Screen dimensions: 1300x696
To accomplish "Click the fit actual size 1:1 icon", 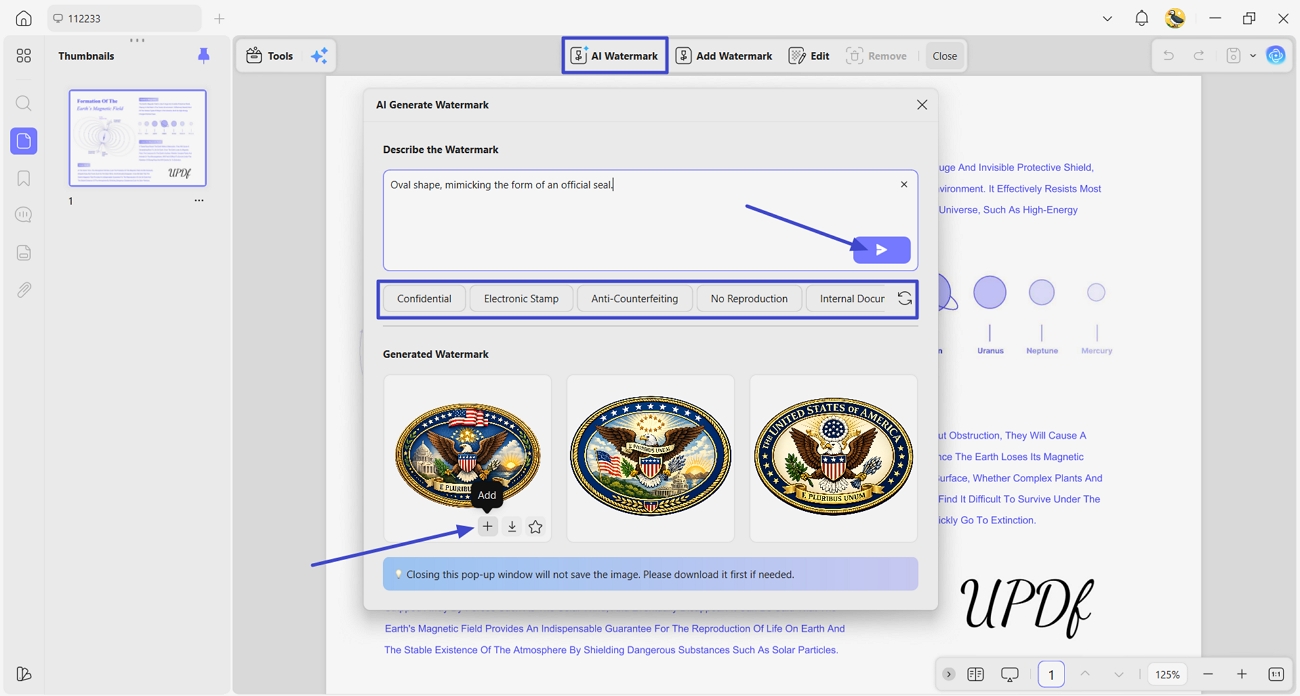I will point(1276,674).
